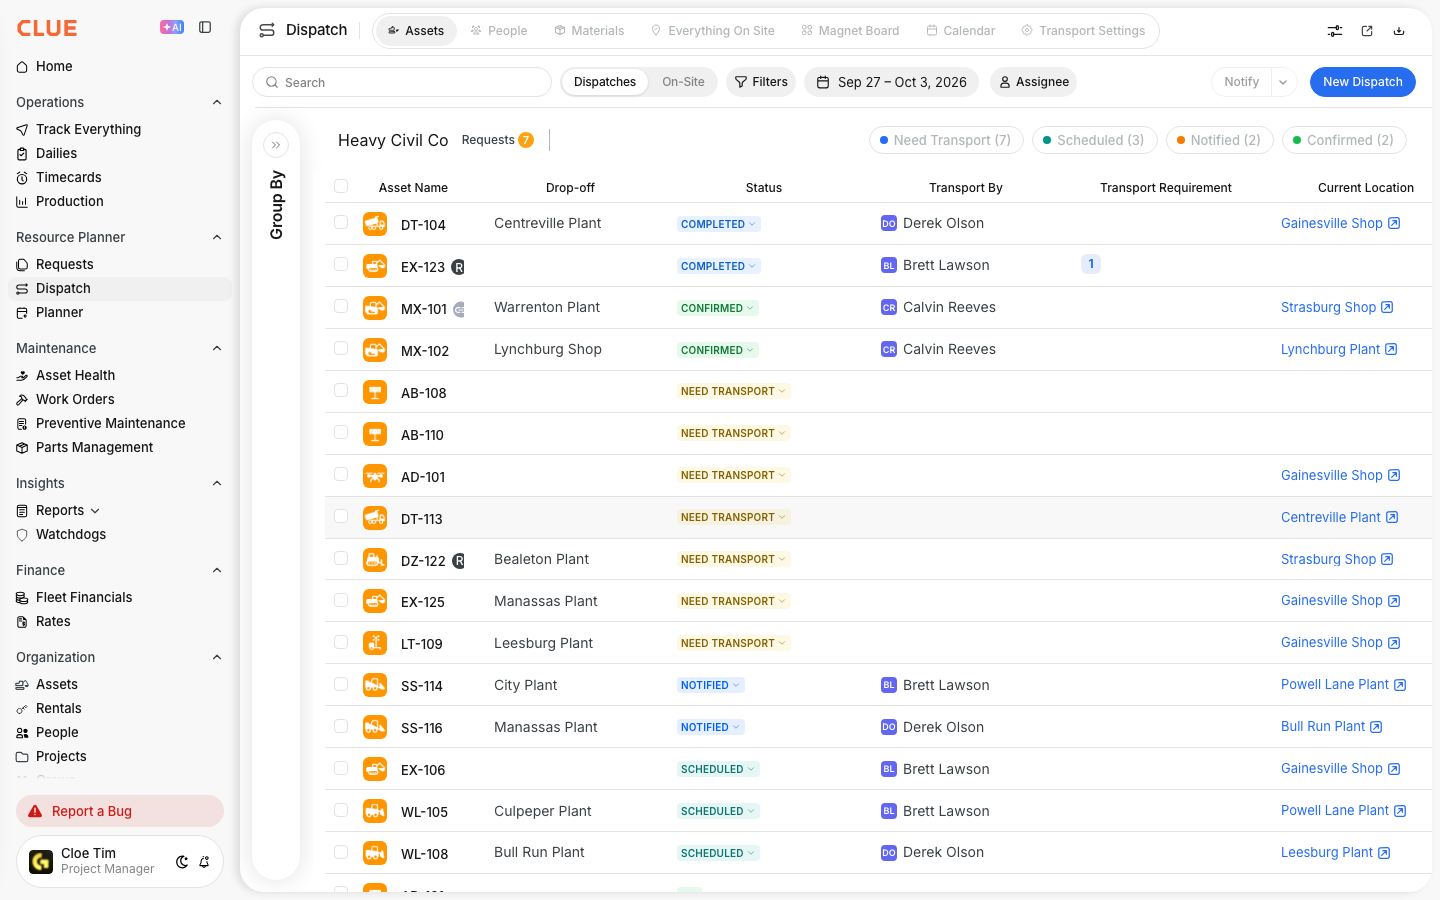Click the download export icon

coord(1399,31)
